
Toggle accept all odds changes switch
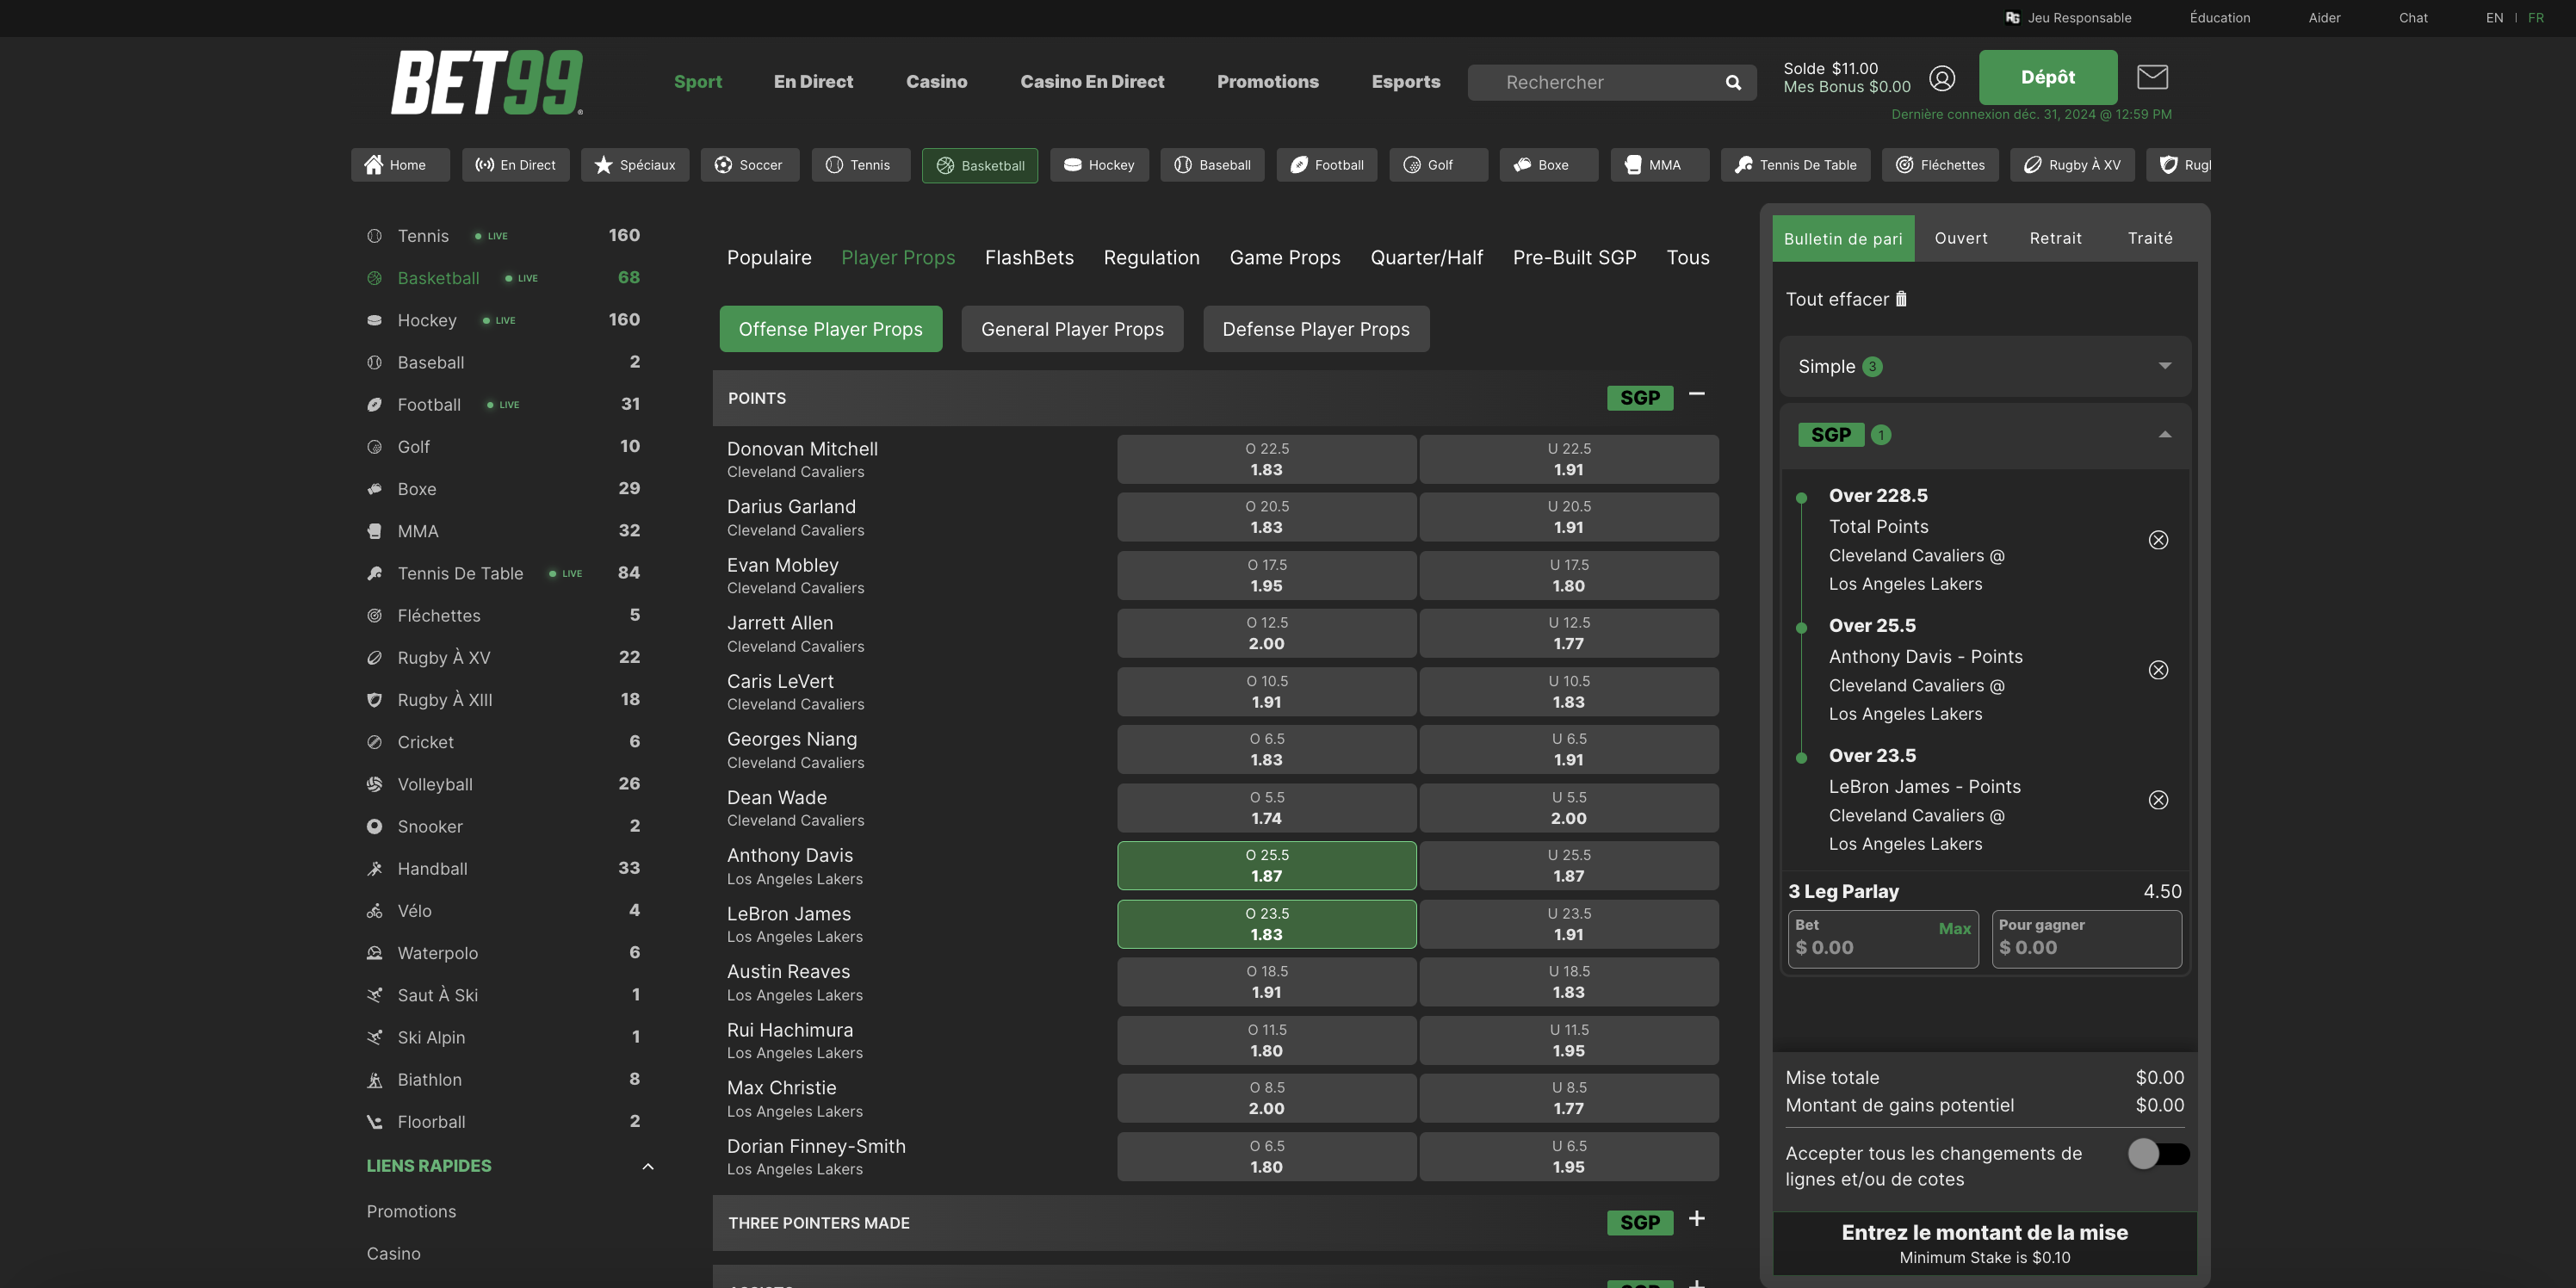tap(2158, 1154)
